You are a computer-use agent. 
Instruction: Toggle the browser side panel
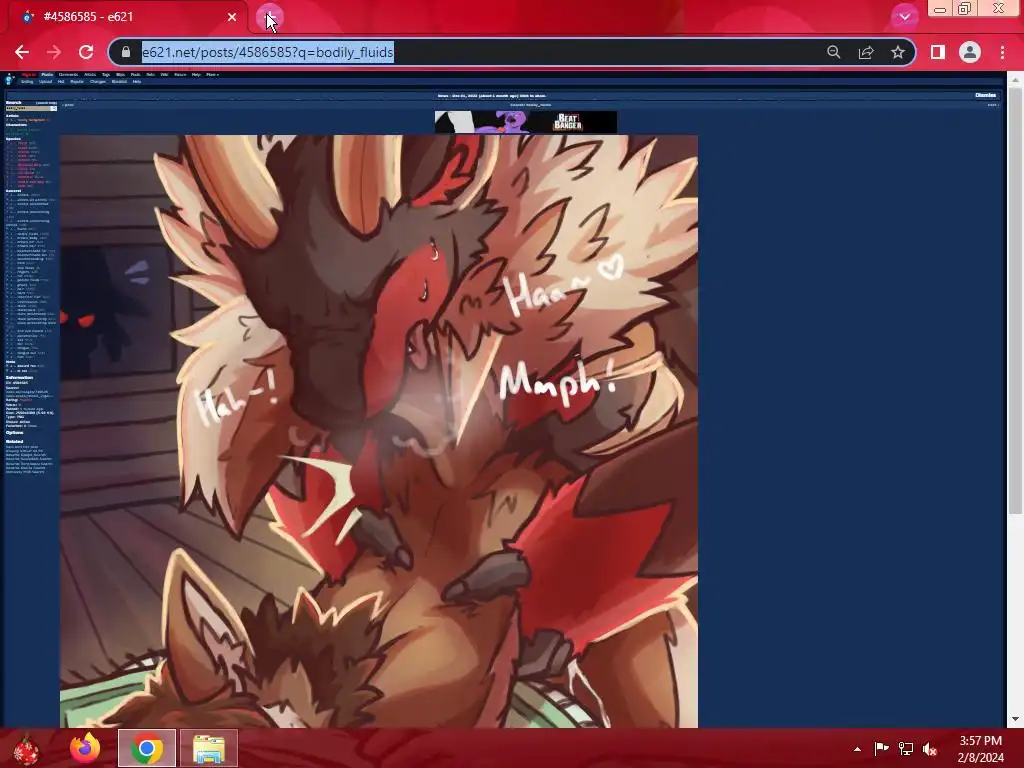pyautogui.click(x=938, y=52)
